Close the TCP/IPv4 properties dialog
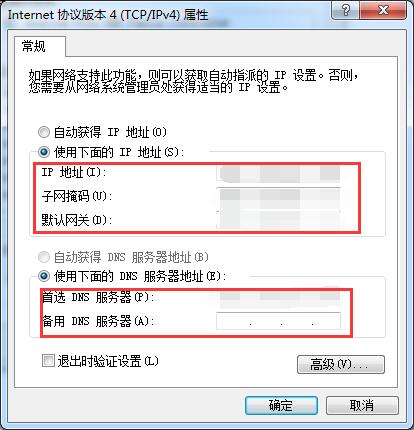This screenshot has width=414, height=430. tap(383, 10)
